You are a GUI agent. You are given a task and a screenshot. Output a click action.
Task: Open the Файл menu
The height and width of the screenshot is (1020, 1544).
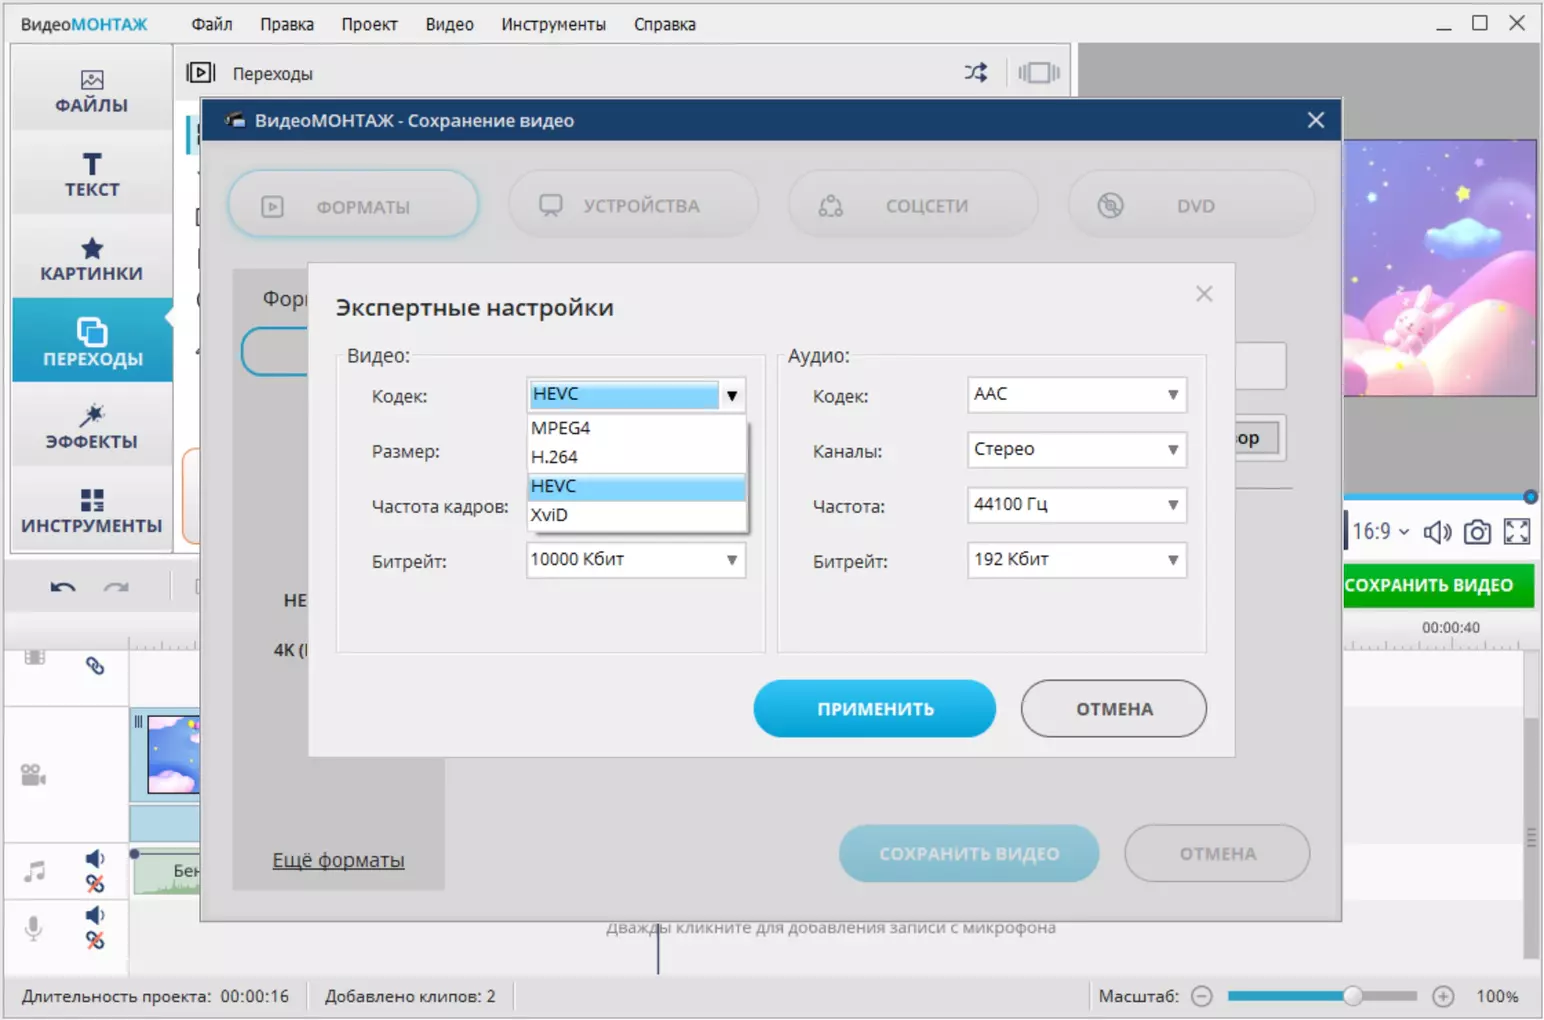tap(212, 24)
